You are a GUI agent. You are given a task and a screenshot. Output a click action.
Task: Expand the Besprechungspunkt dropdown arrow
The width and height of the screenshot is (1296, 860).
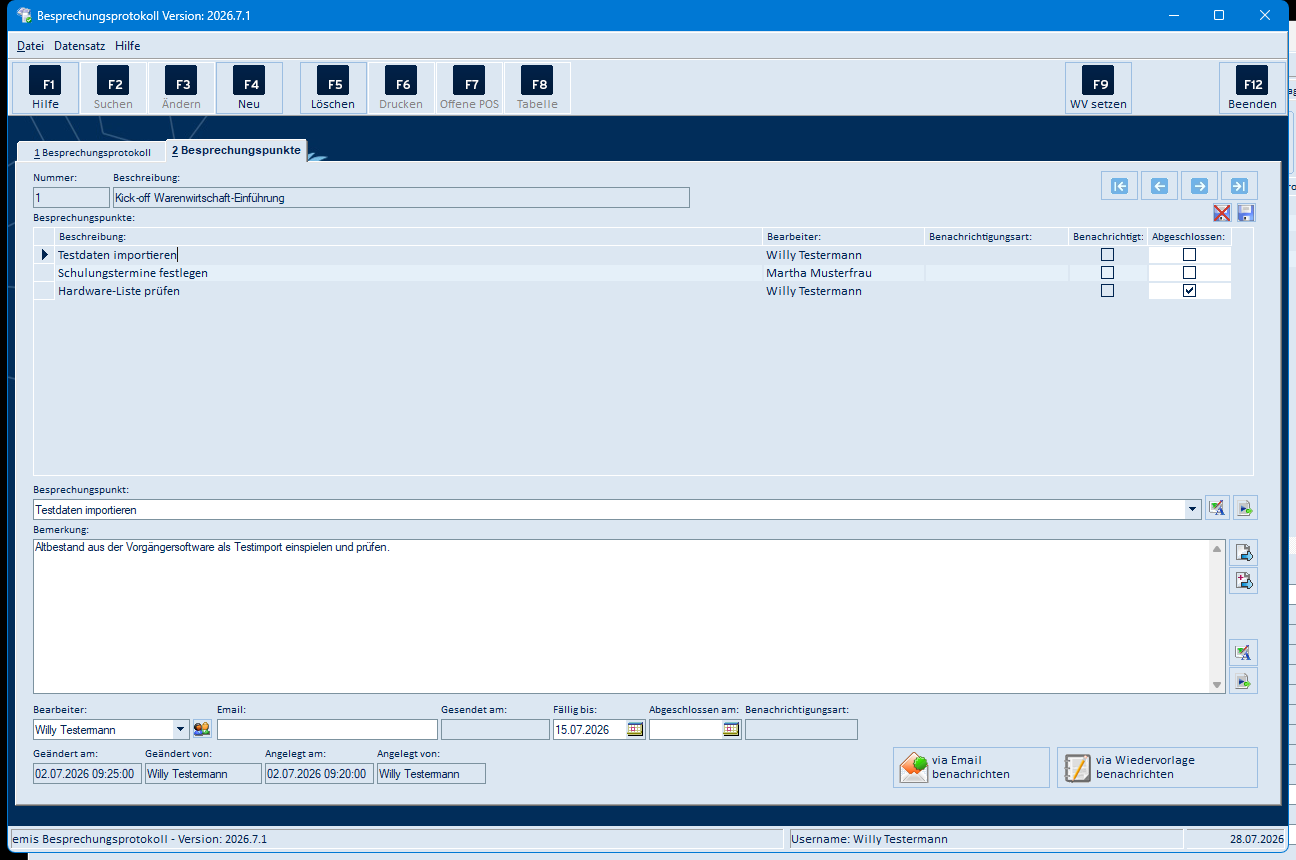click(1192, 510)
